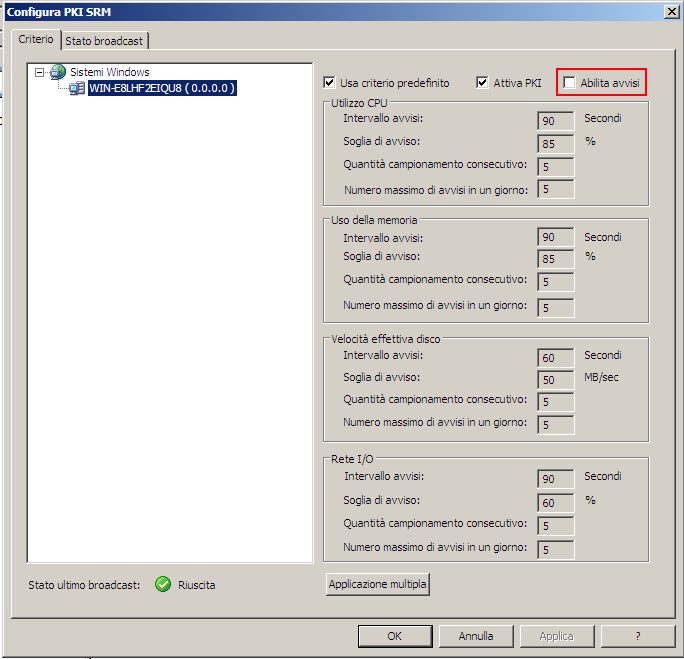Open help with the ? button

(638, 636)
